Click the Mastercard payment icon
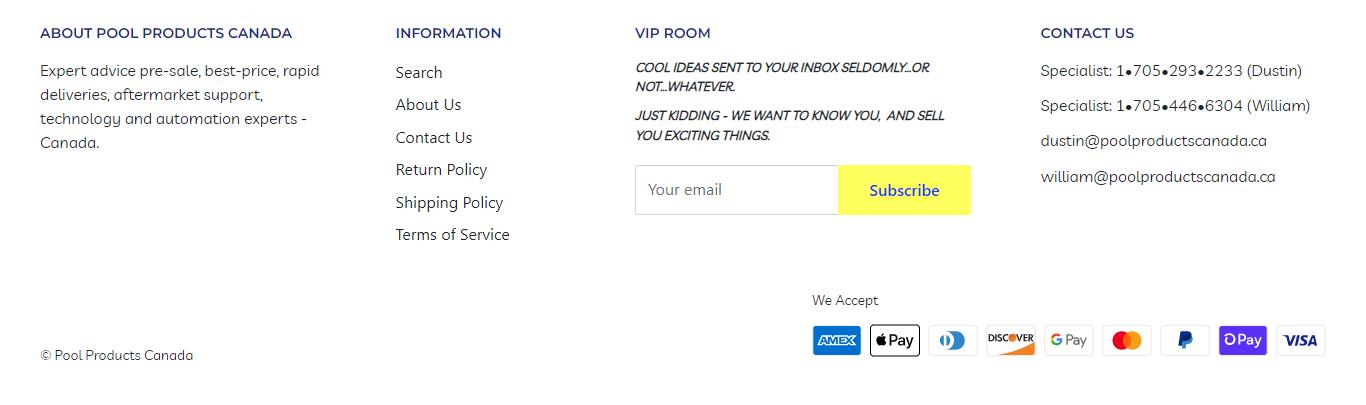The width and height of the screenshot is (1366, 405). tap(1126, 341)
